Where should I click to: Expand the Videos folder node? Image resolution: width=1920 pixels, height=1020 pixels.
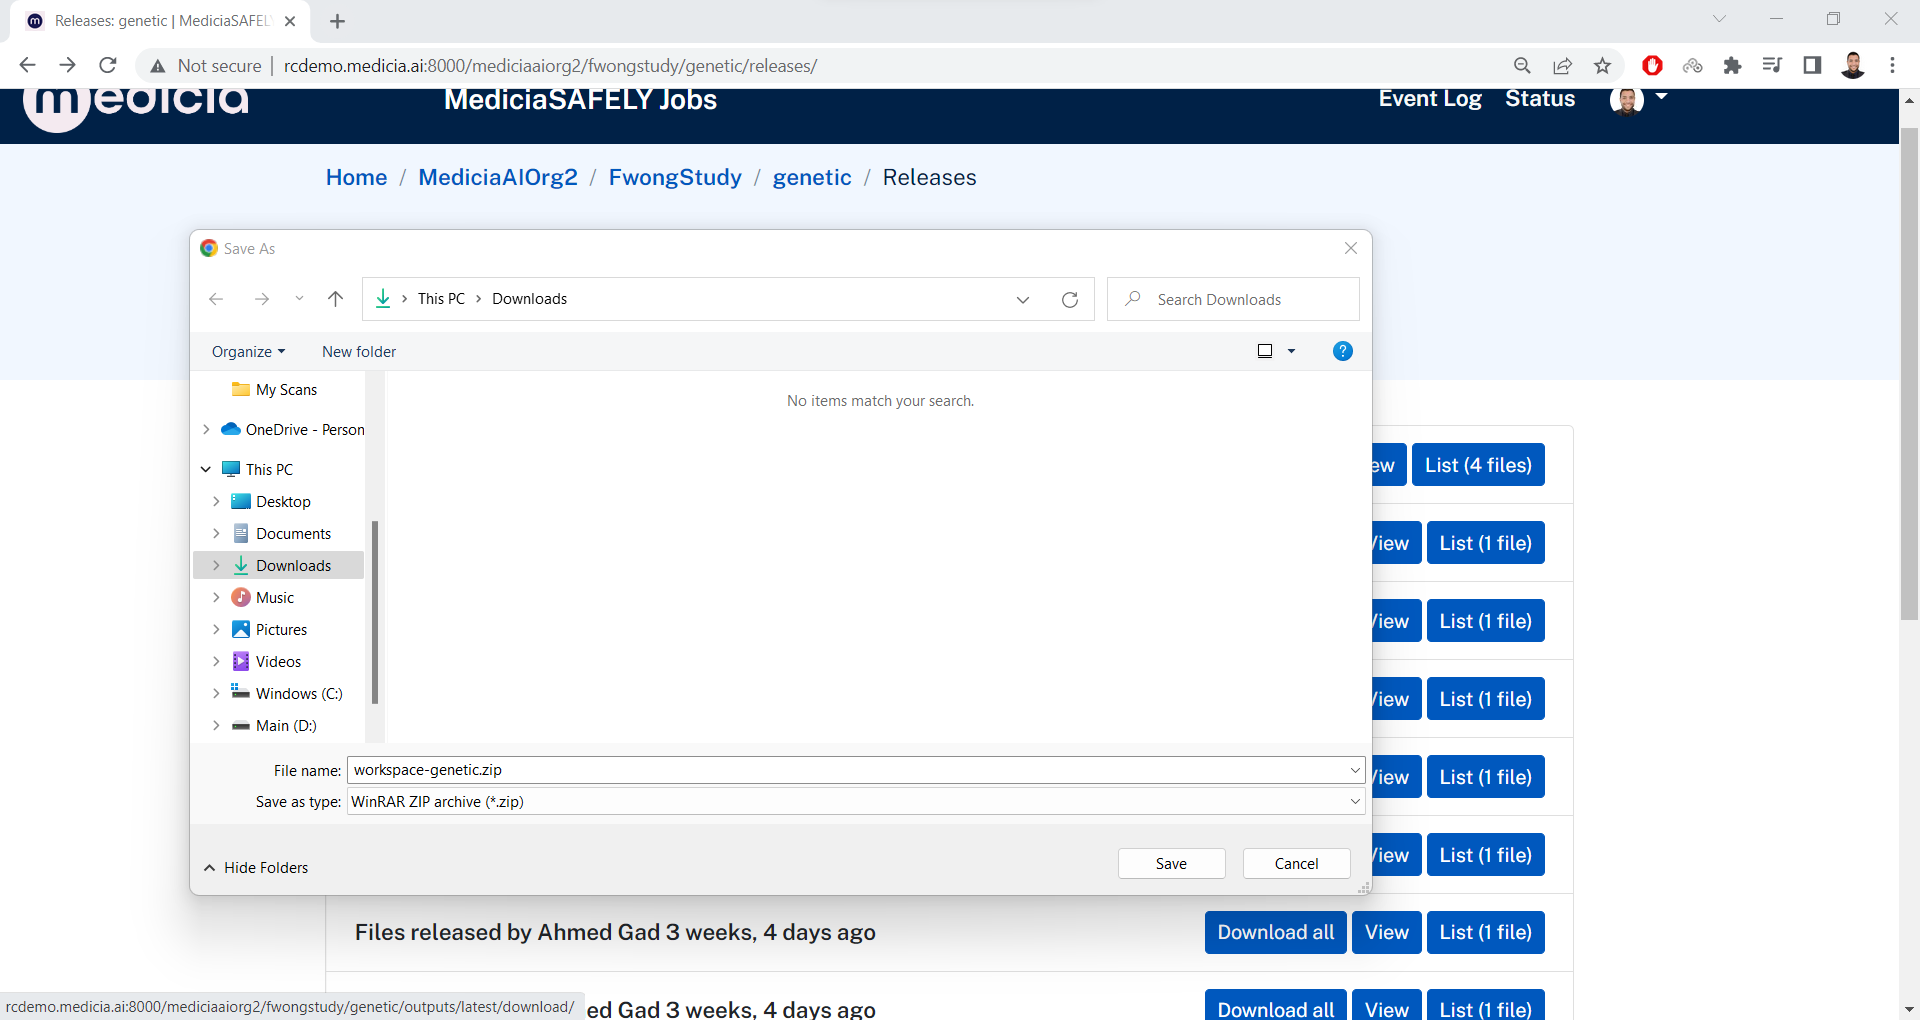216,661
